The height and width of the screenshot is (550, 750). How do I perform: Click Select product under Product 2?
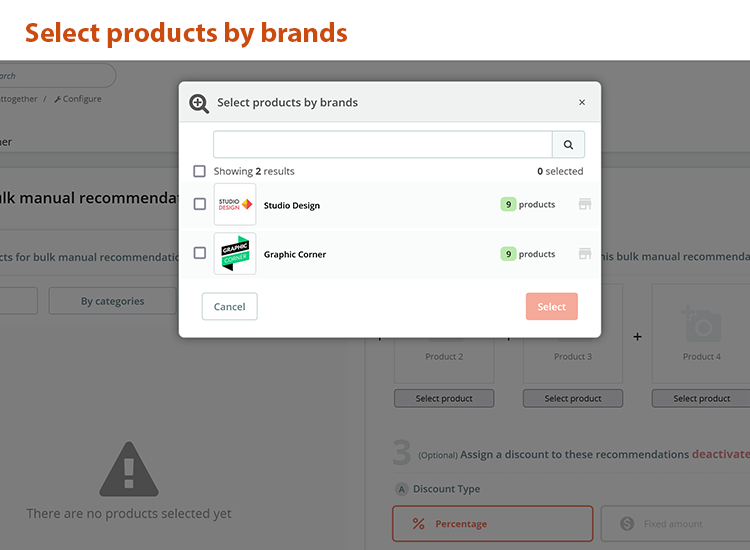coord(444,398)
